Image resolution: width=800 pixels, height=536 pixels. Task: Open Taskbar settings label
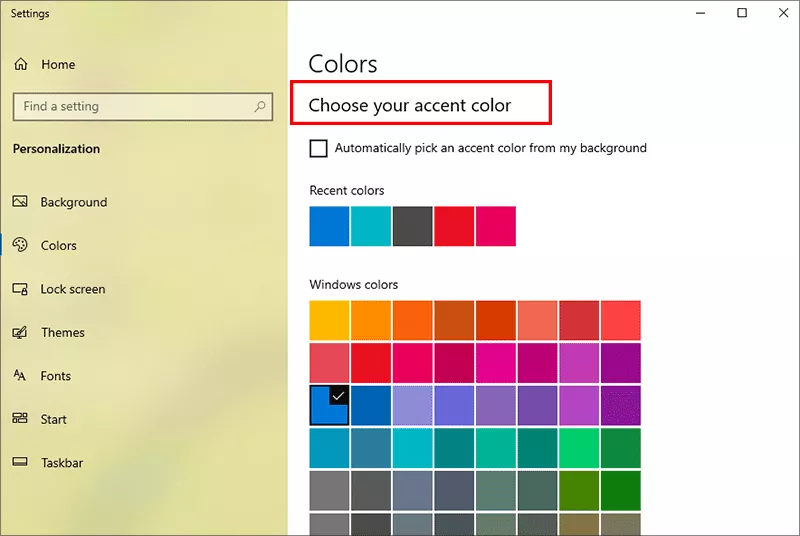[62, 463]
